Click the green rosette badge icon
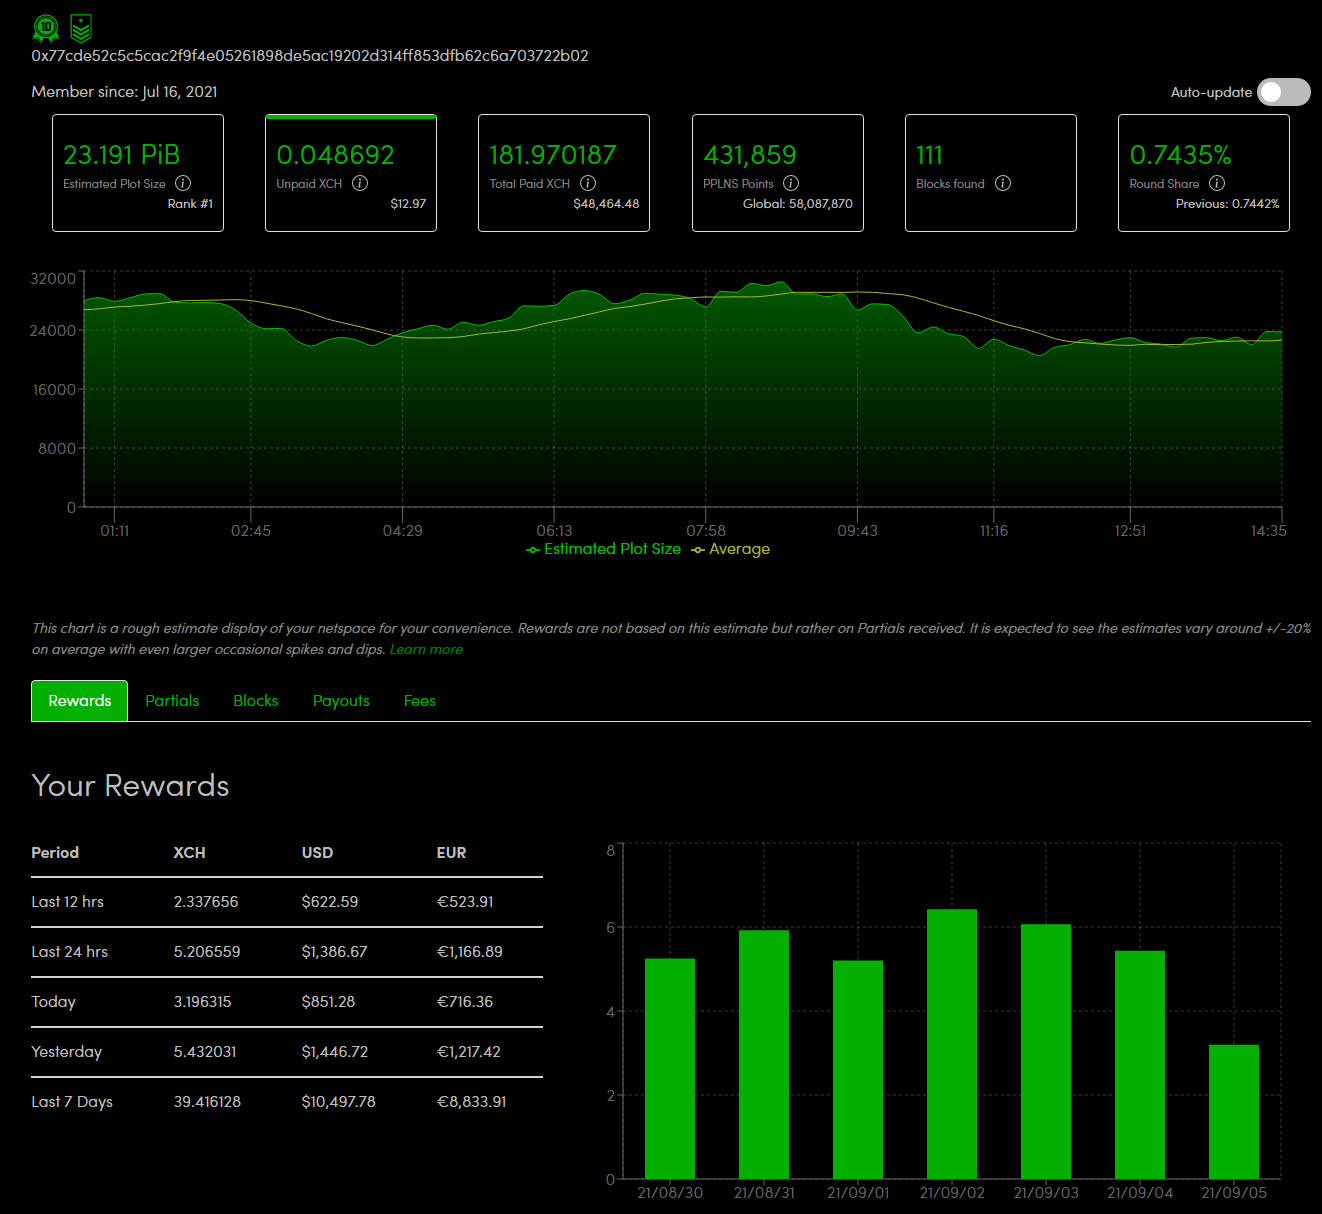1322x1214 pixels. click(45, 28)
